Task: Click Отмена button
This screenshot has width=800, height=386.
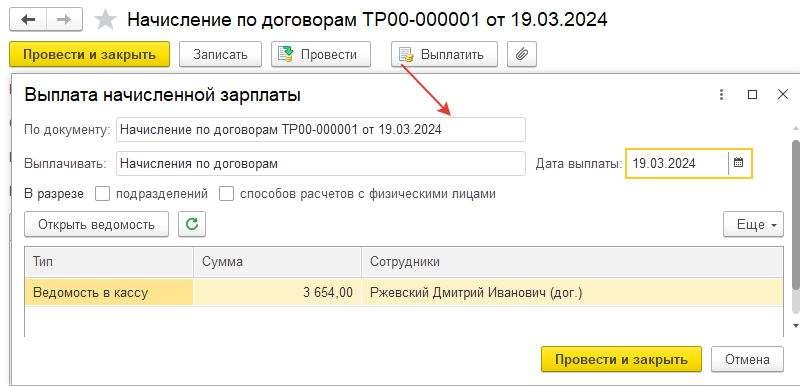Action: (x=747, y=359)
